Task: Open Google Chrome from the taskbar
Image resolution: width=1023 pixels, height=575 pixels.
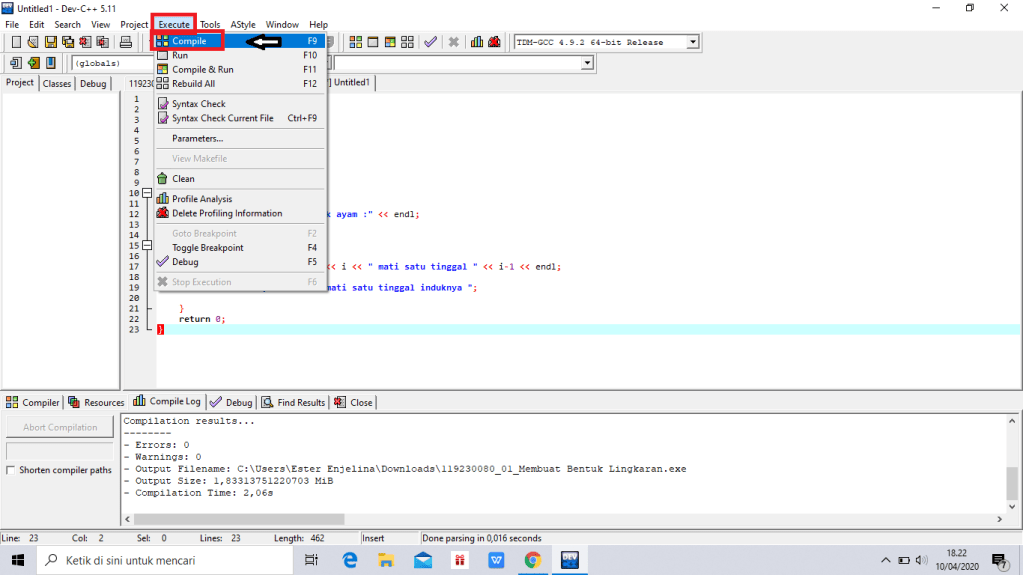Action: (x=532, y=560)
